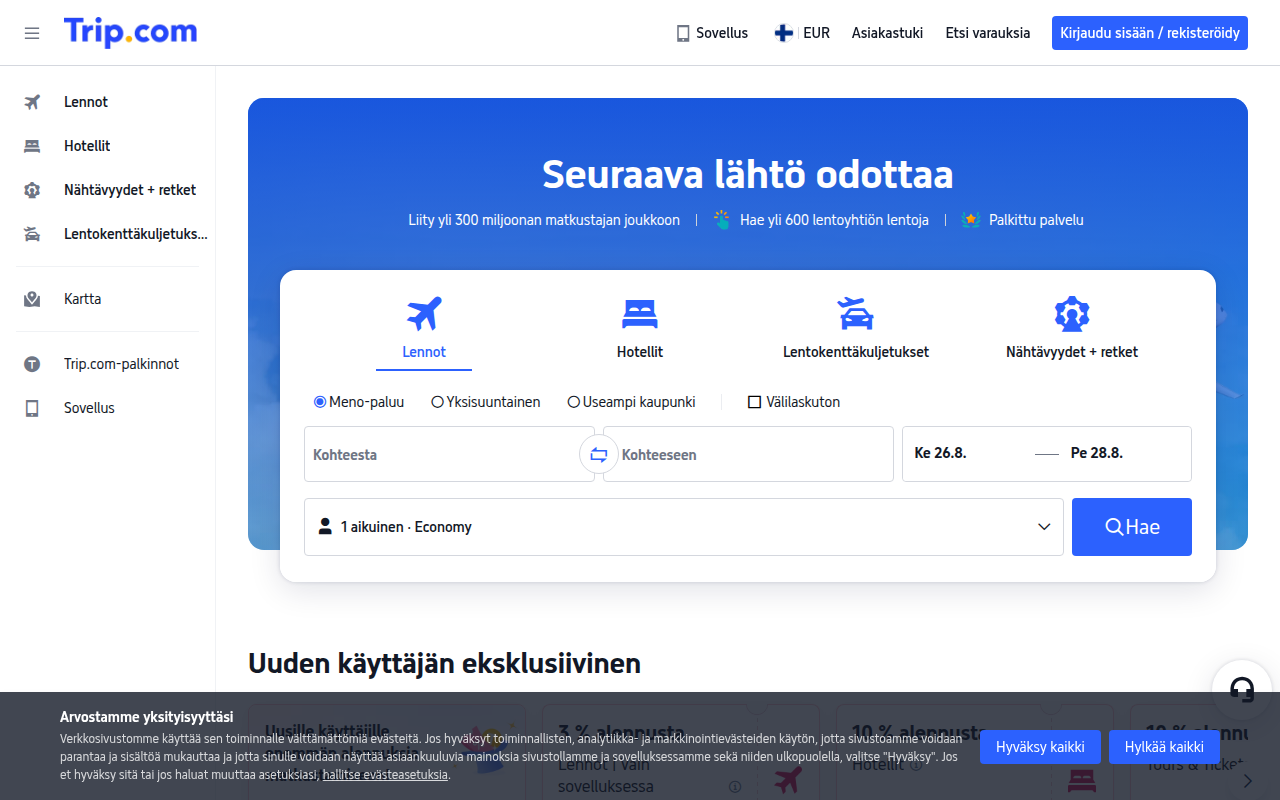Click the bed icon in sidebar Hotellit

point(32,146)
